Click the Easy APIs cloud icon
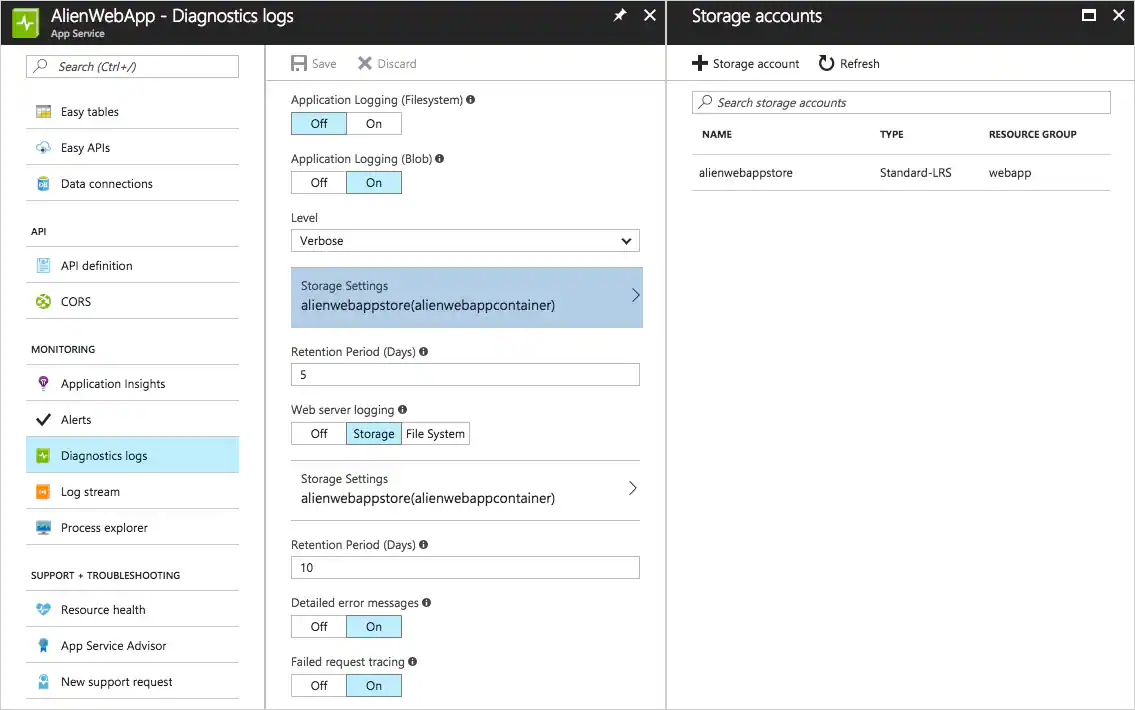Screen dimensions: 1135x710 pyautogui.click(x=43, y=148)
